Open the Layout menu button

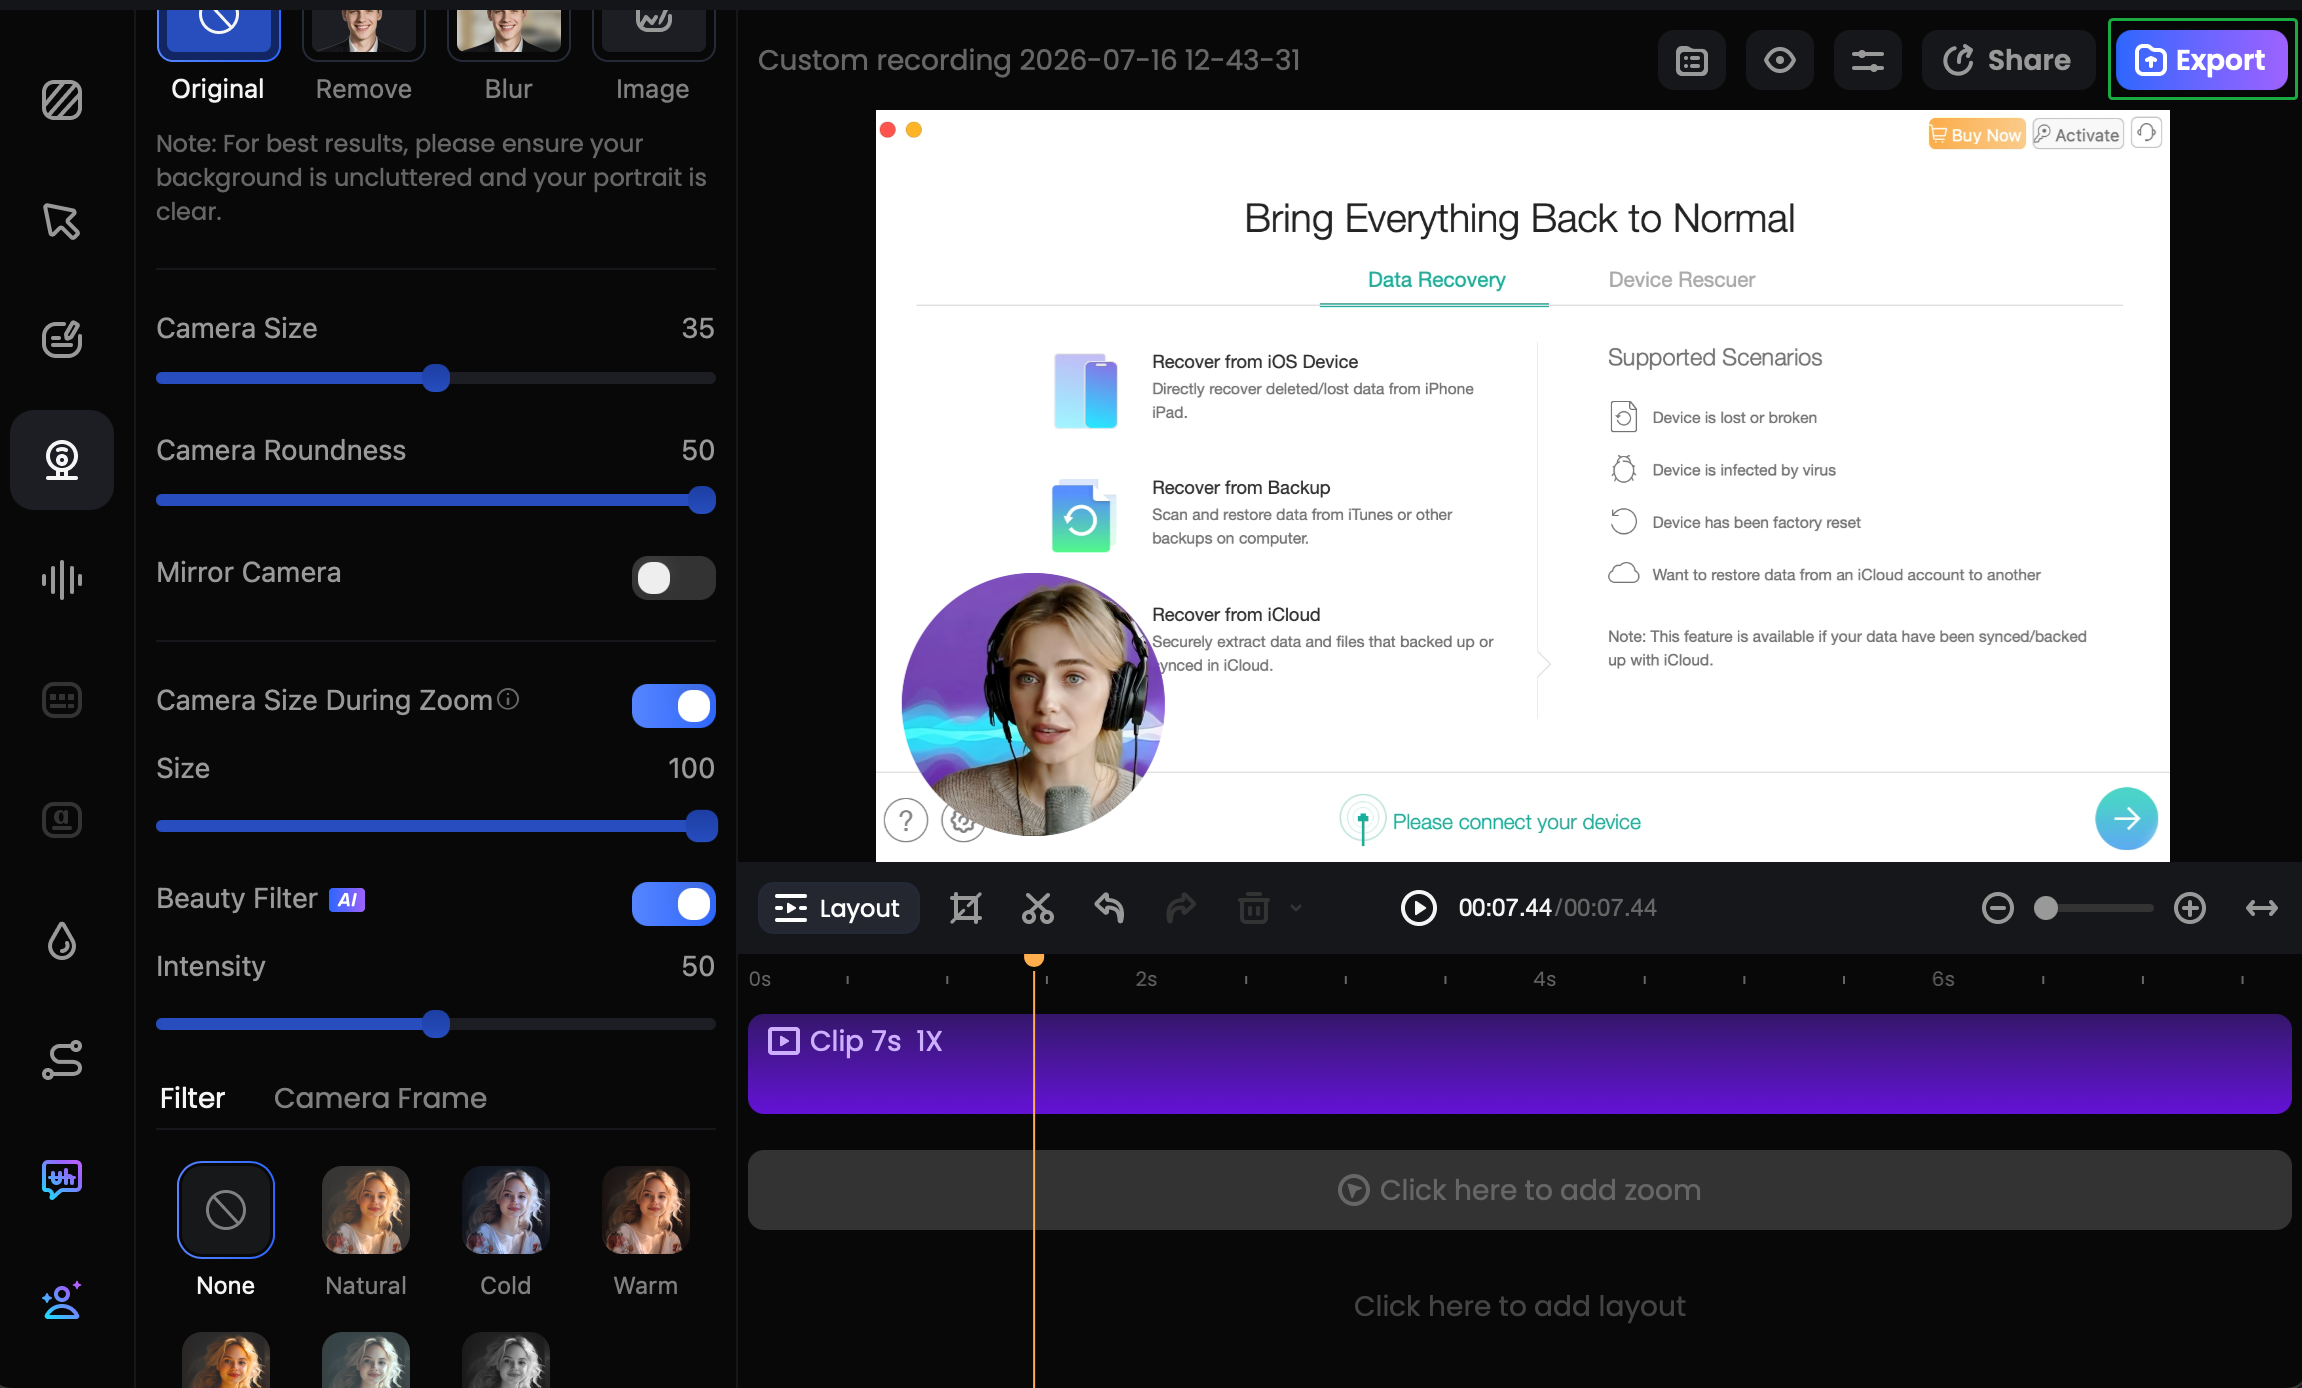838,908
